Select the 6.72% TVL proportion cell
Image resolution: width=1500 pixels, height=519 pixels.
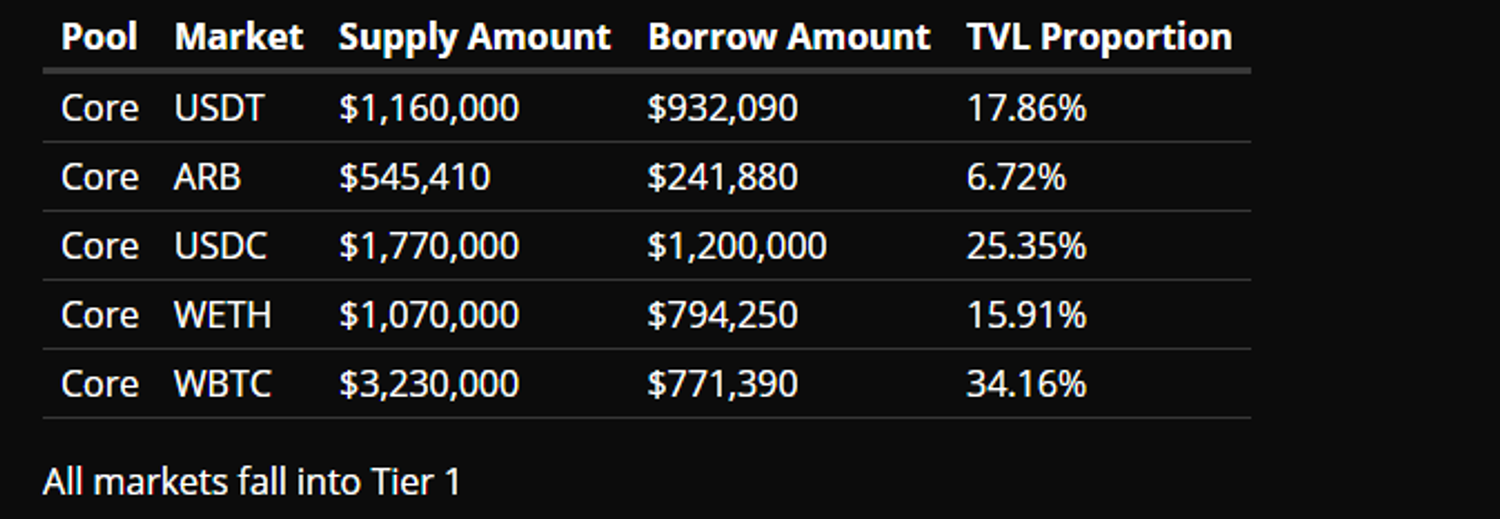click(1016, 177)
